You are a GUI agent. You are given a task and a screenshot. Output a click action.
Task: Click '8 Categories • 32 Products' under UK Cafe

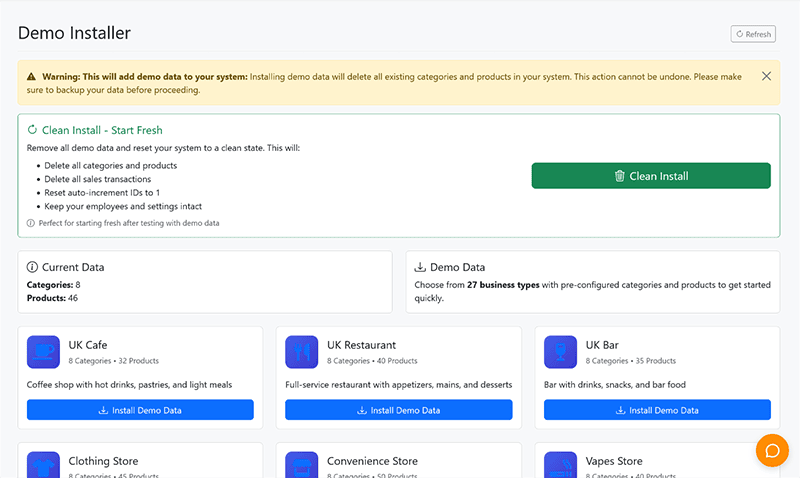pyautogui.click(x=114, y=361)
